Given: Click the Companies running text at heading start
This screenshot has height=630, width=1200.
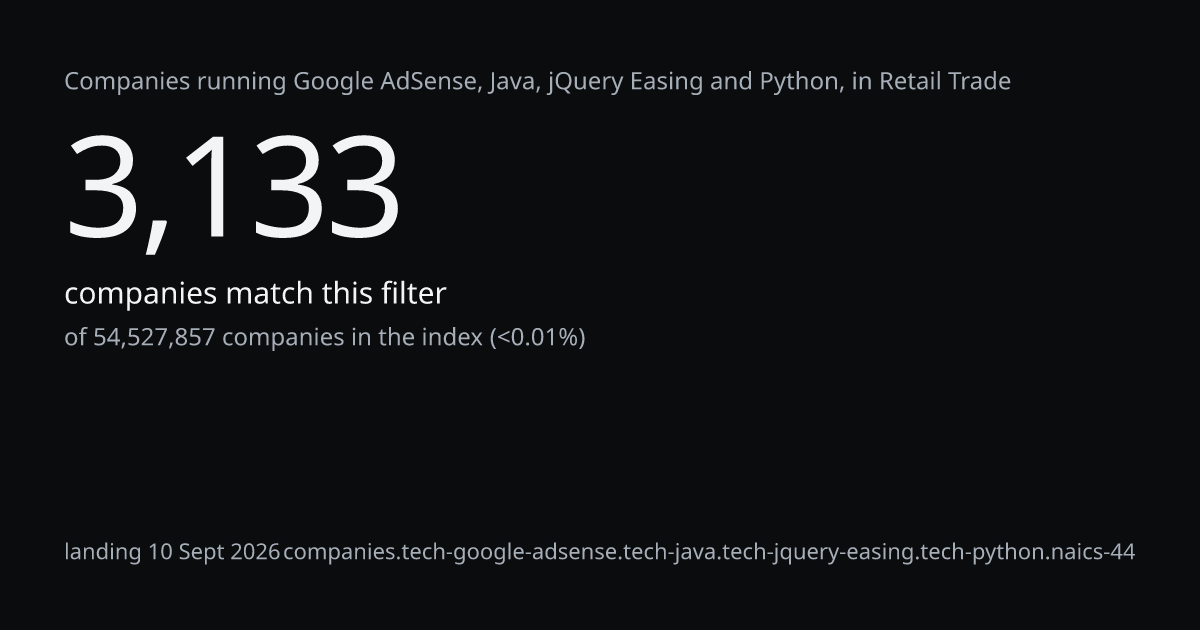Looking at the screenshot, I should [175, 83].
